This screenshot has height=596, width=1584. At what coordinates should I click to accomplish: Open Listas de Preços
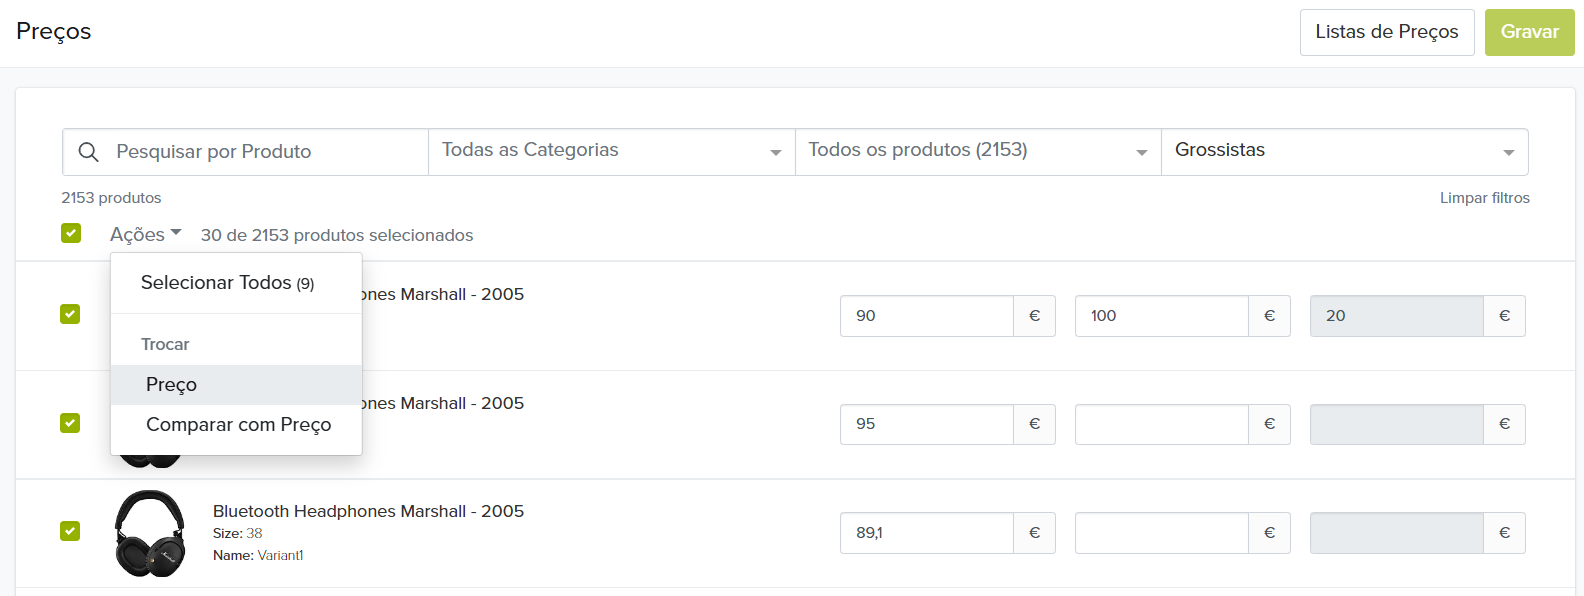[x=1386, y=32]
